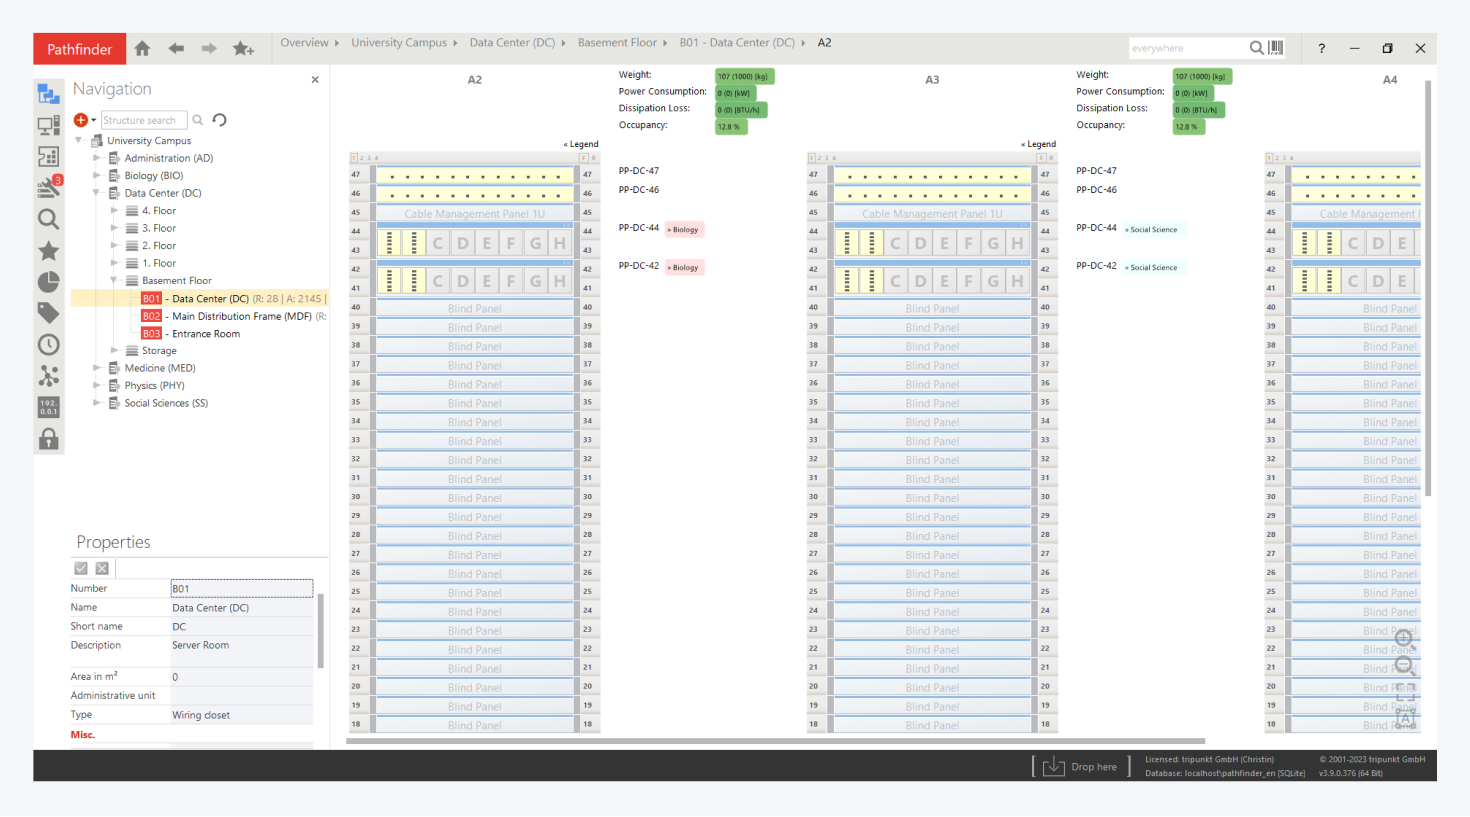Confirm property changes with the checkmark button
This screenshot has width=1470, height=817.
point(81,568)
